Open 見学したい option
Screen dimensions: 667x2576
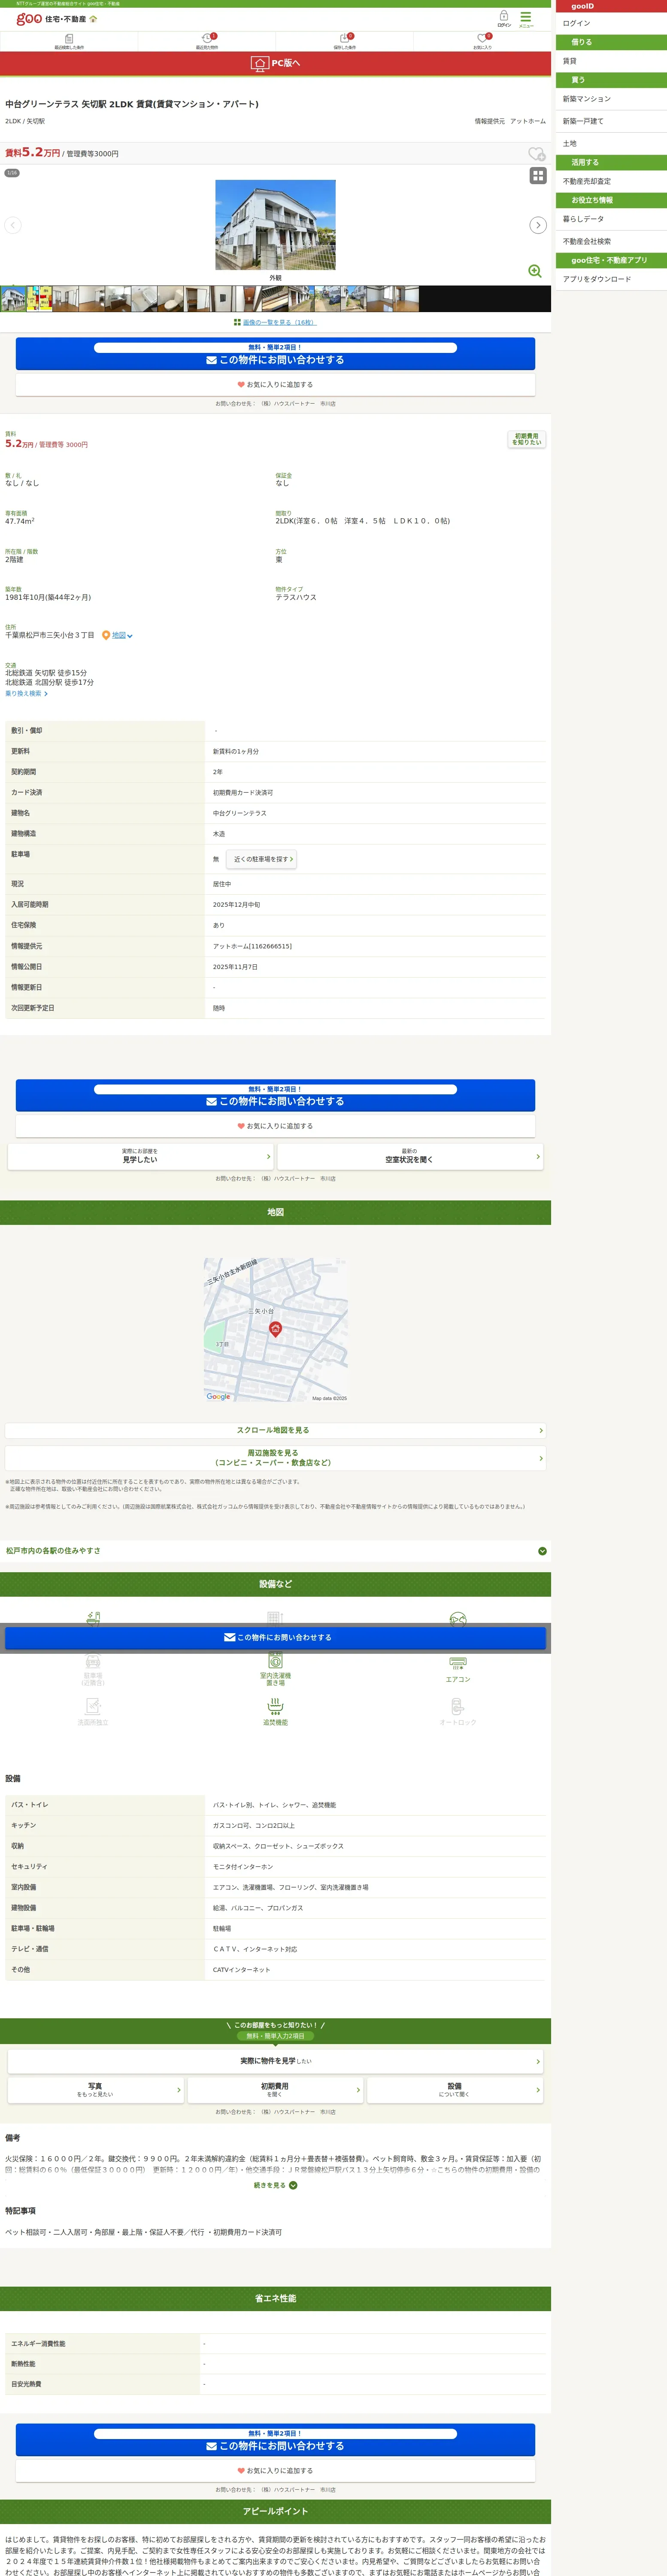pos(140,1156)
